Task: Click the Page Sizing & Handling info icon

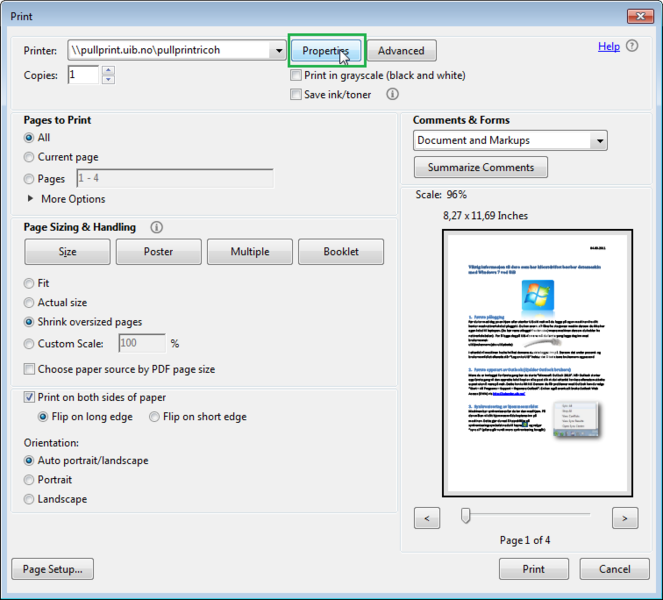Action: (x=156, y=227)
